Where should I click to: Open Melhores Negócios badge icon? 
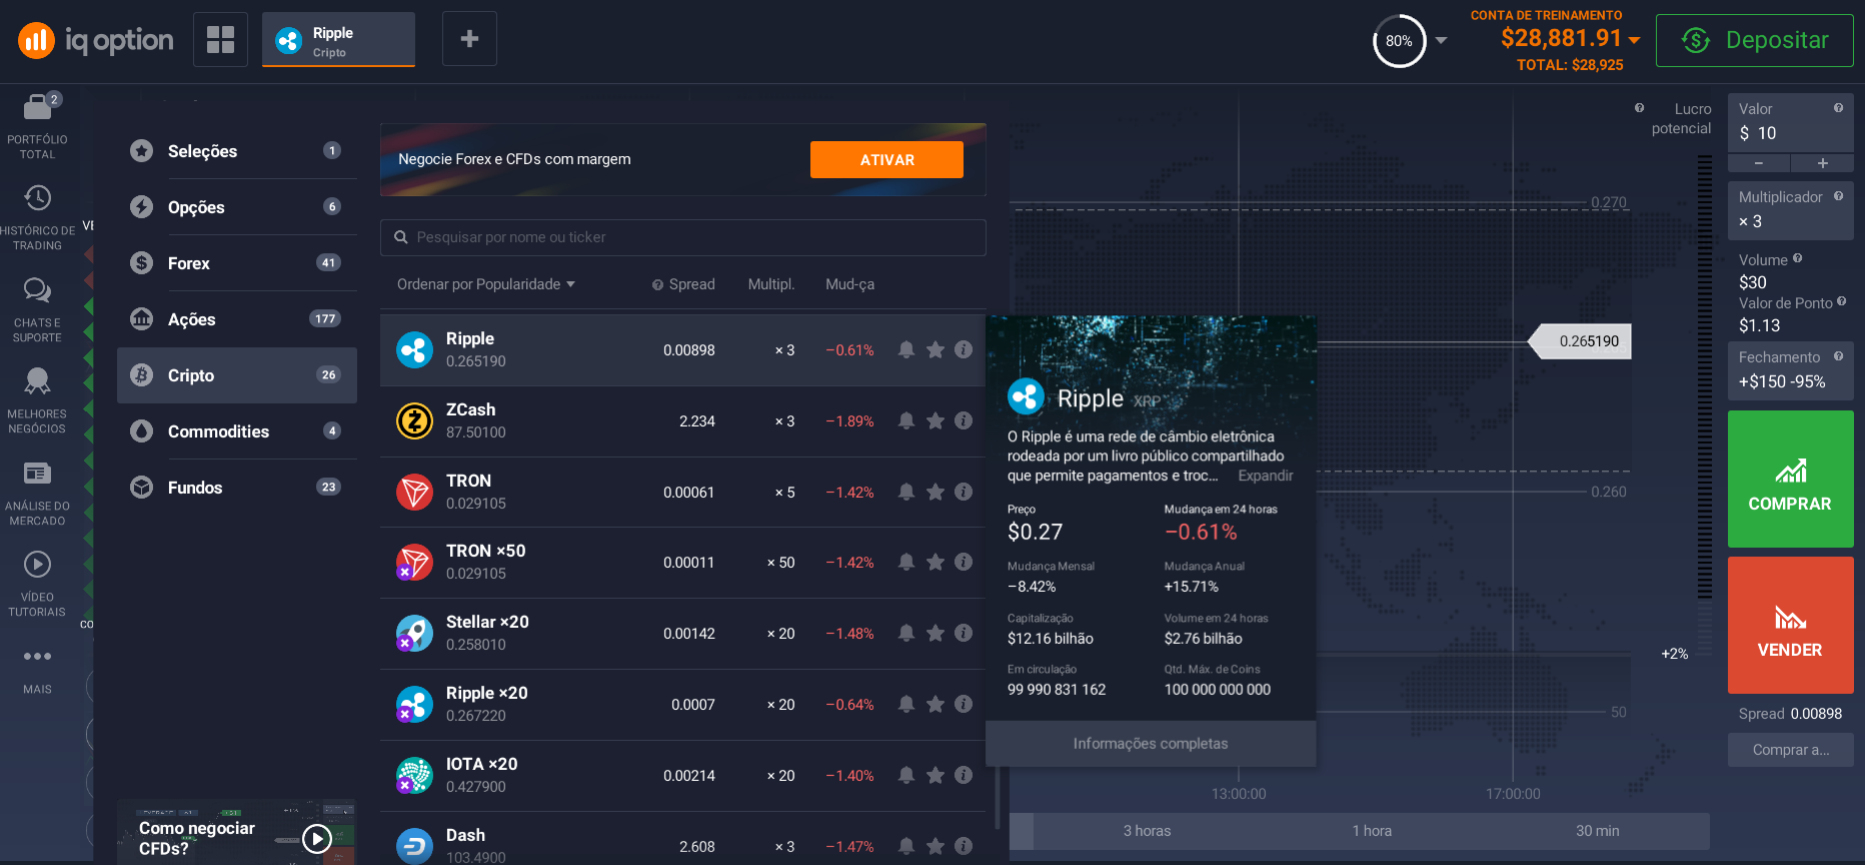tap(38, 381)
